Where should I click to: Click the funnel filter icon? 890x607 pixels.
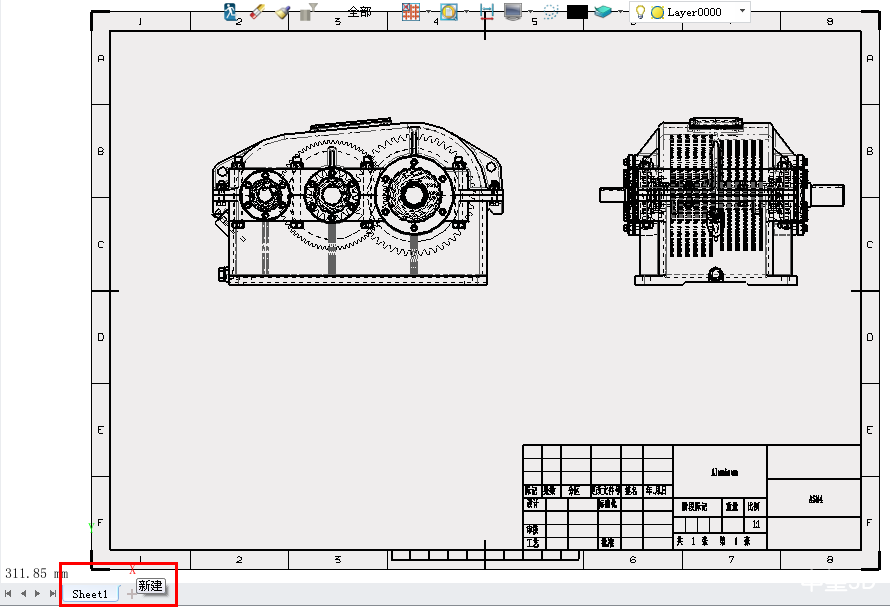[310, 12]
